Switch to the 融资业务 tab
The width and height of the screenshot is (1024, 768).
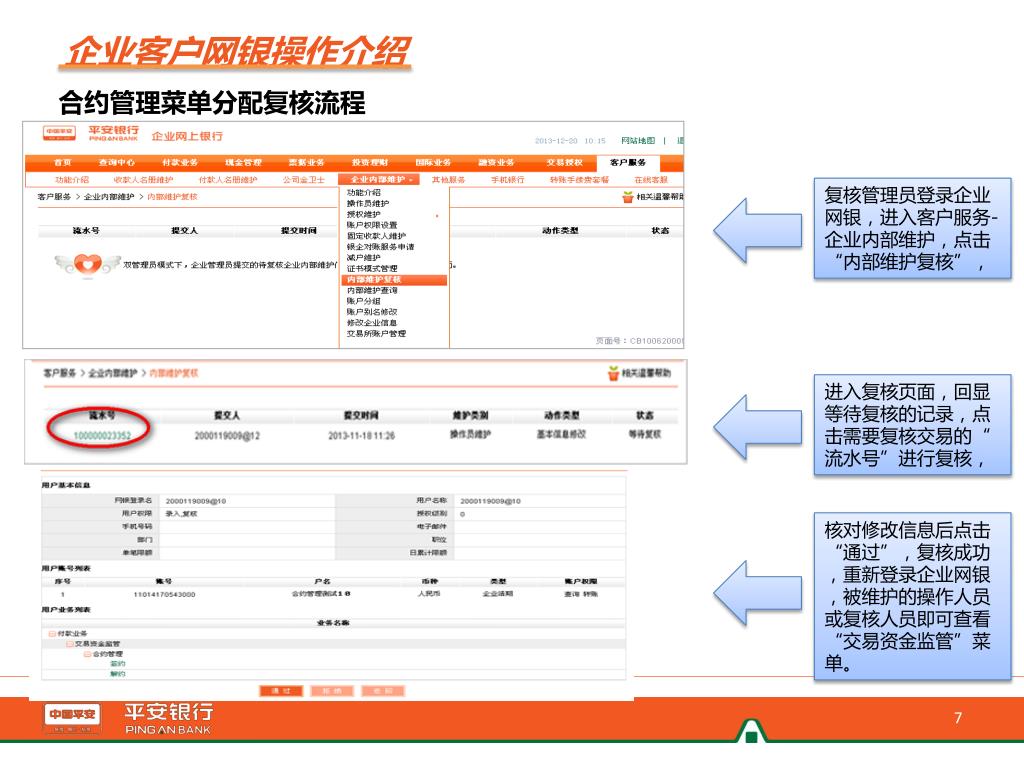coord(496,163)
